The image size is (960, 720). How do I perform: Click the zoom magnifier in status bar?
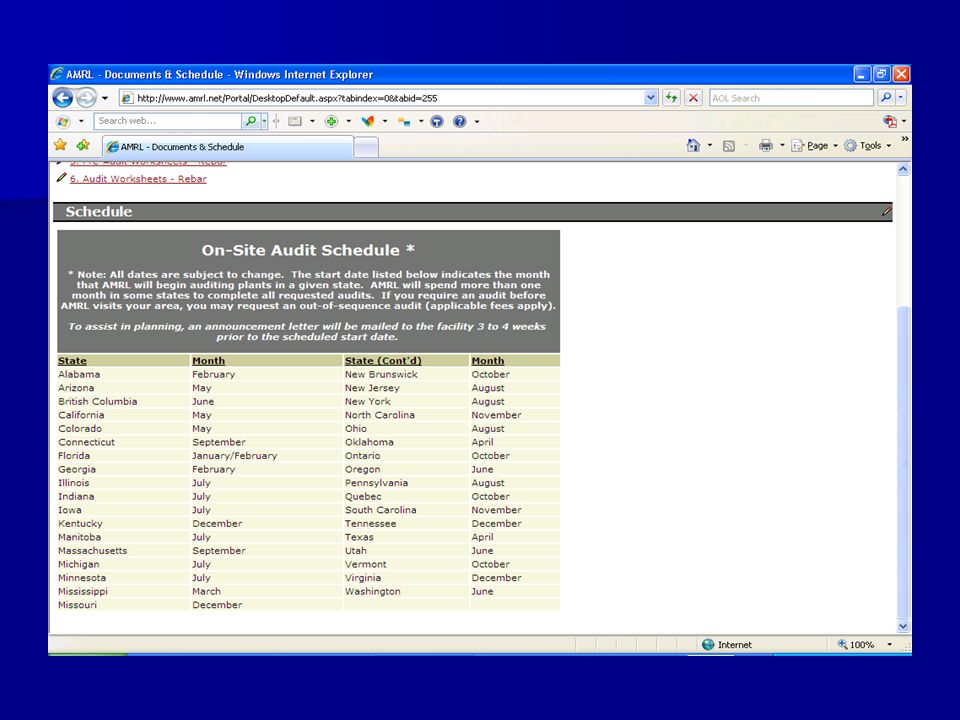[842, 644]
